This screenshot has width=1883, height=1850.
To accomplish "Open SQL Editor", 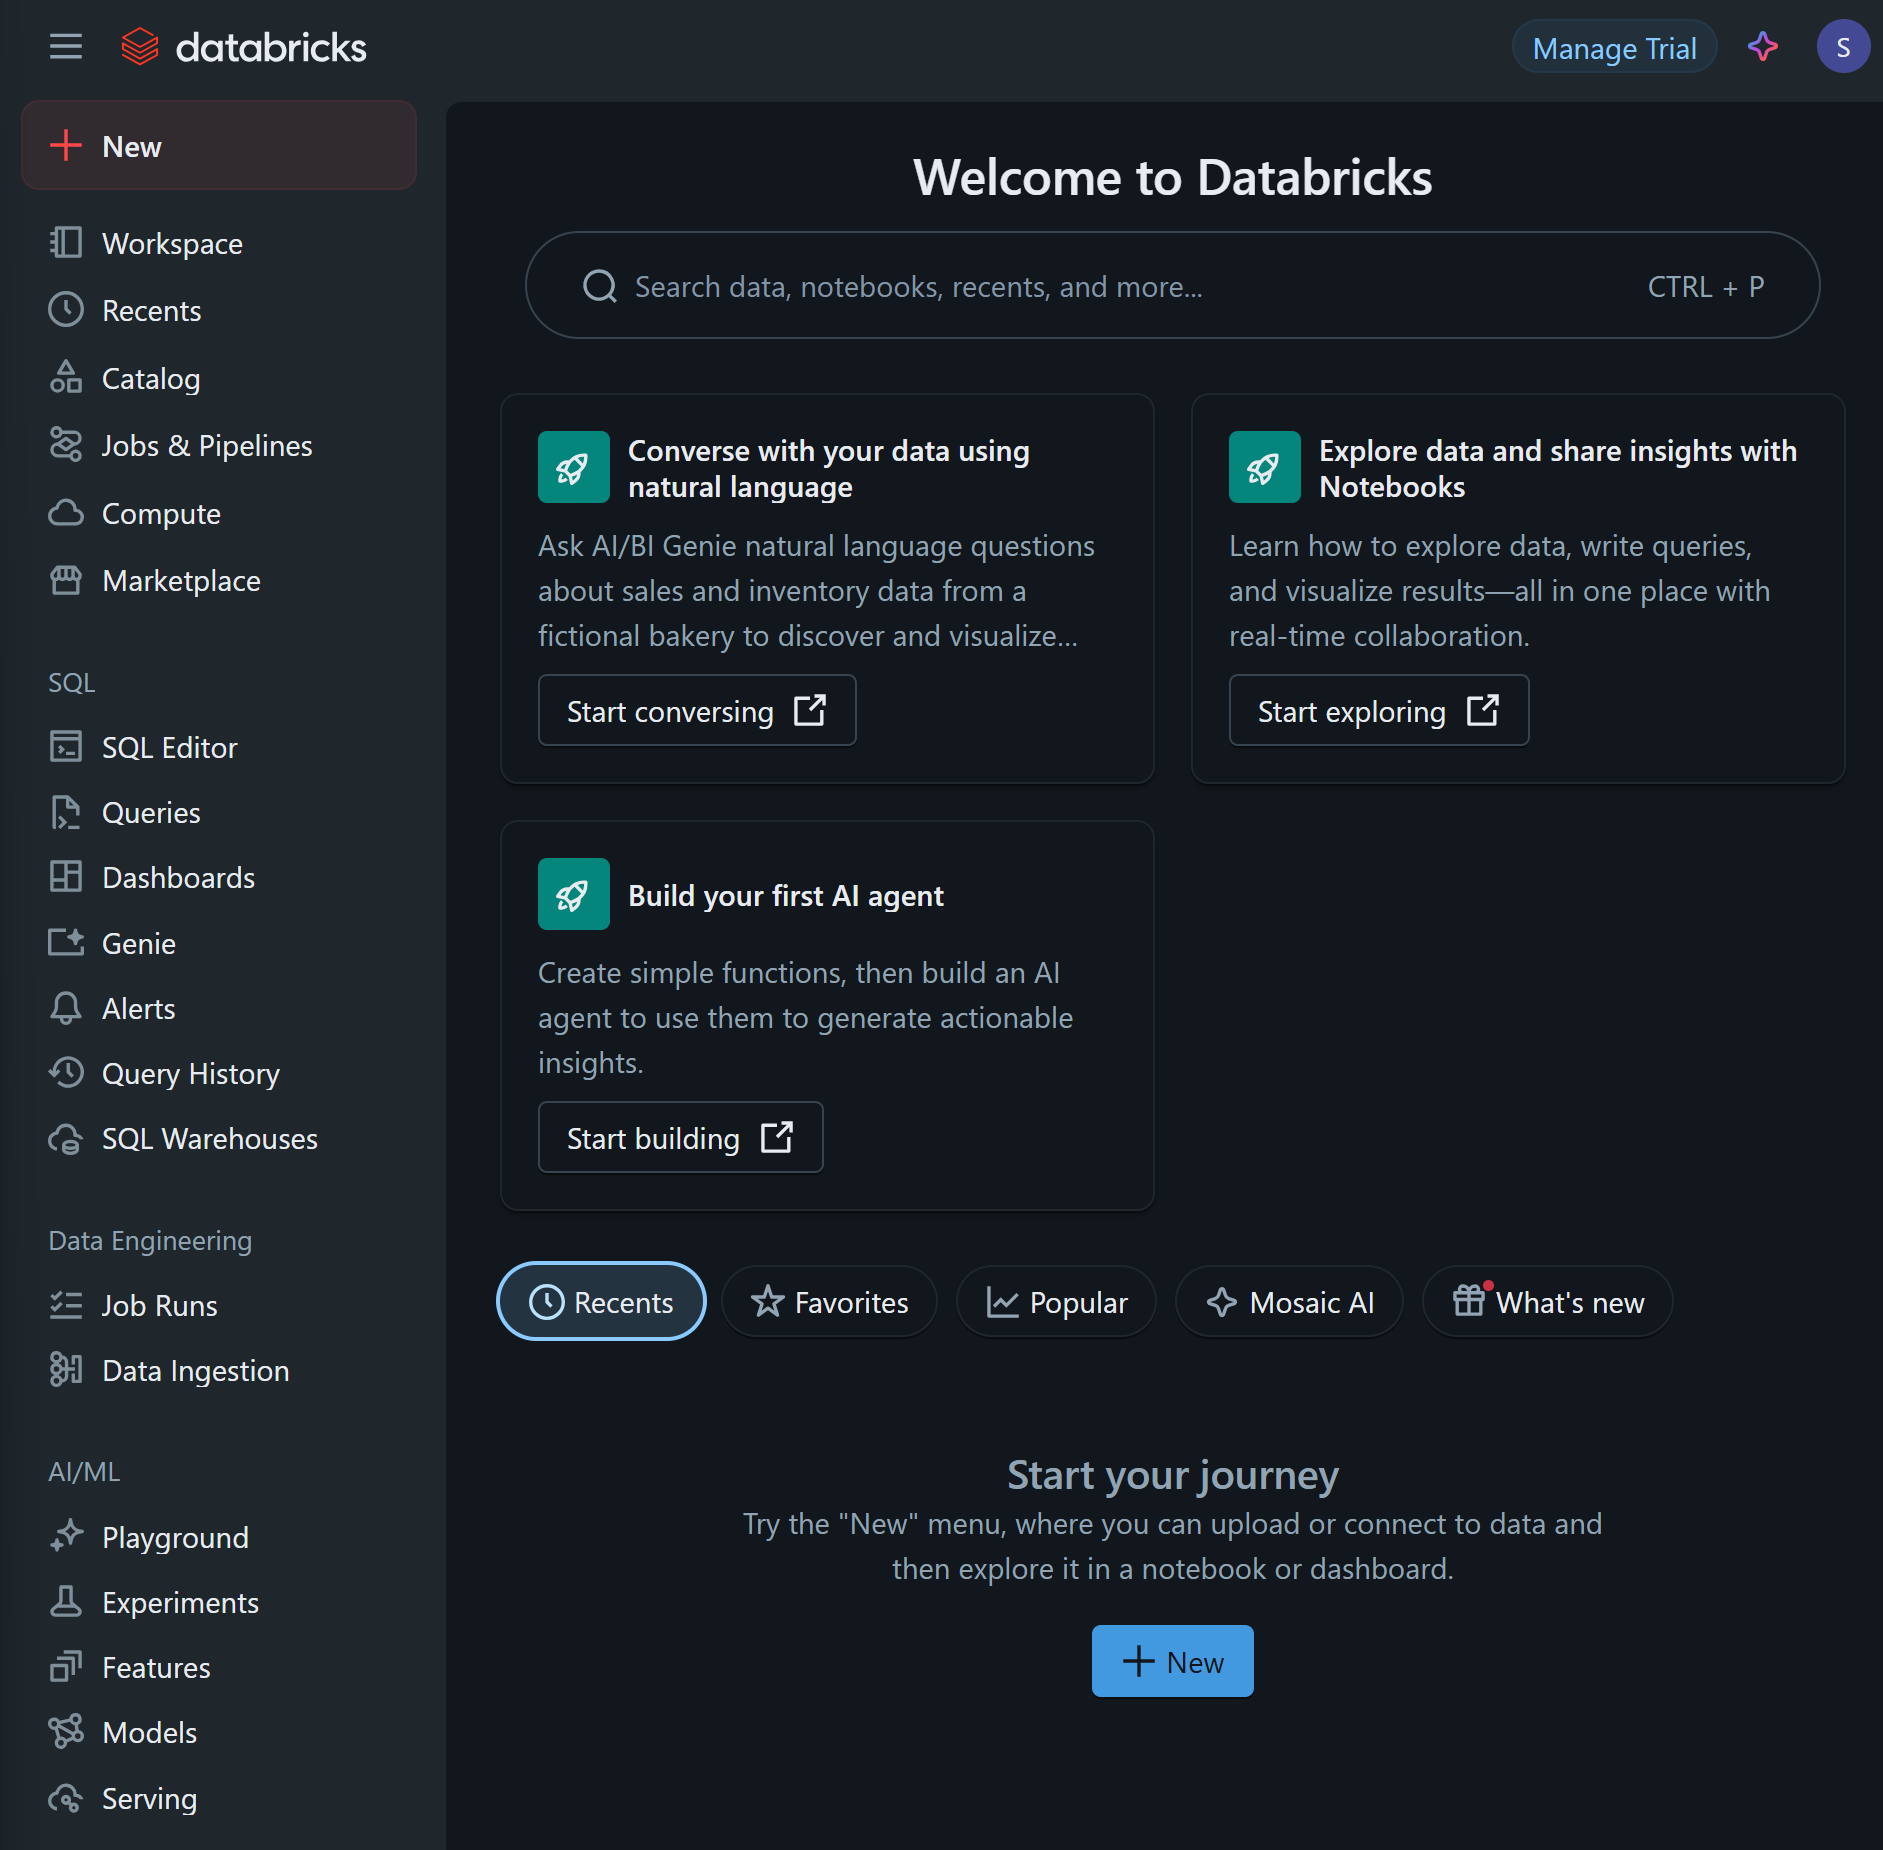I will coord(219,747).
